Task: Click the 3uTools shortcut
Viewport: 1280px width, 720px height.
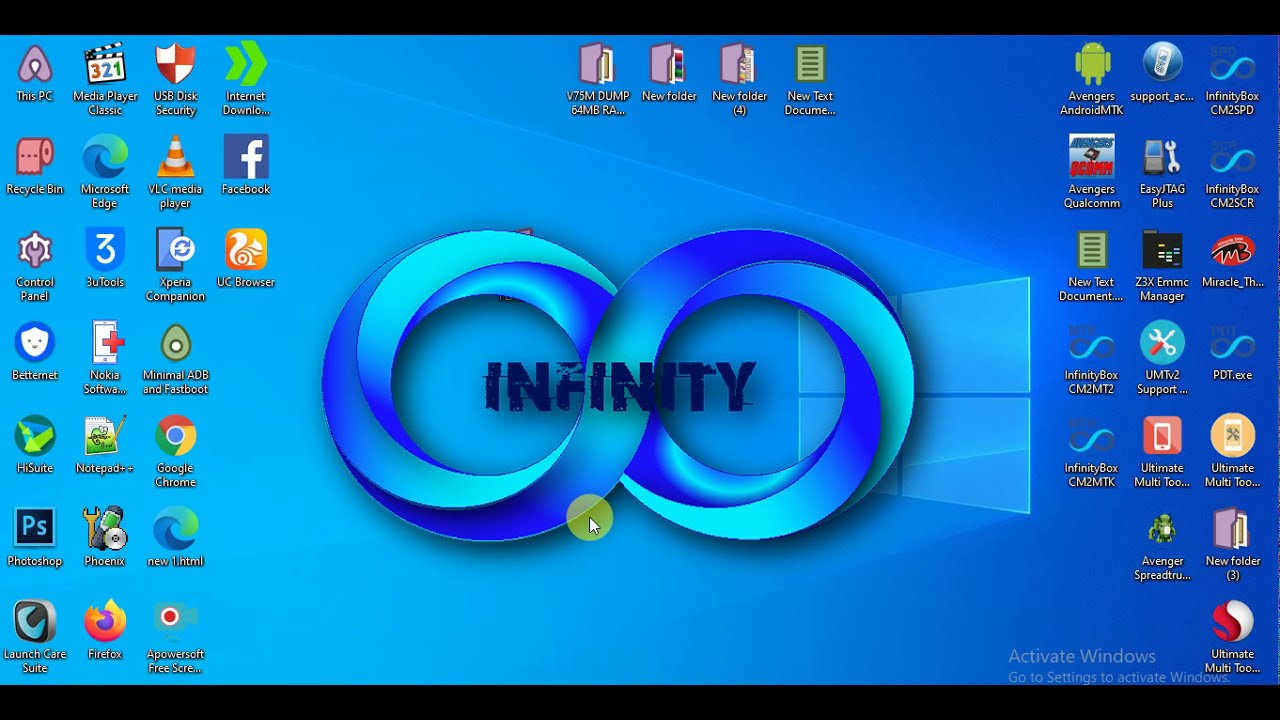Action: [105, 259]
